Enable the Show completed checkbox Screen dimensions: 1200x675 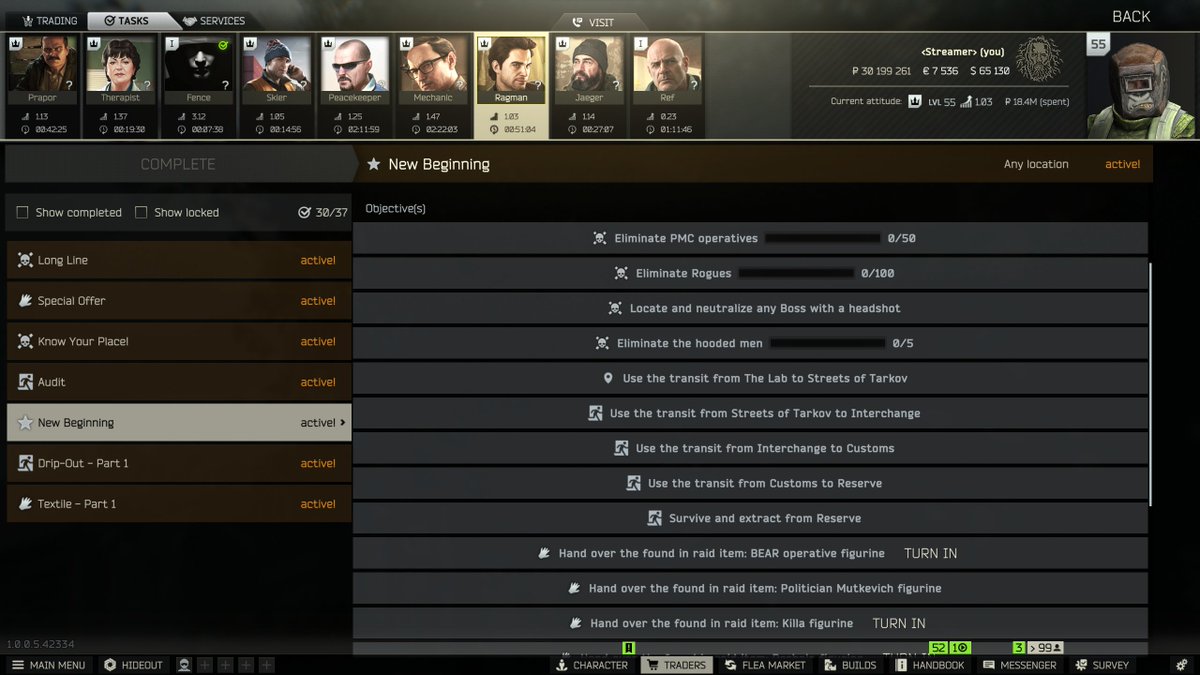[x=22, y=212]
